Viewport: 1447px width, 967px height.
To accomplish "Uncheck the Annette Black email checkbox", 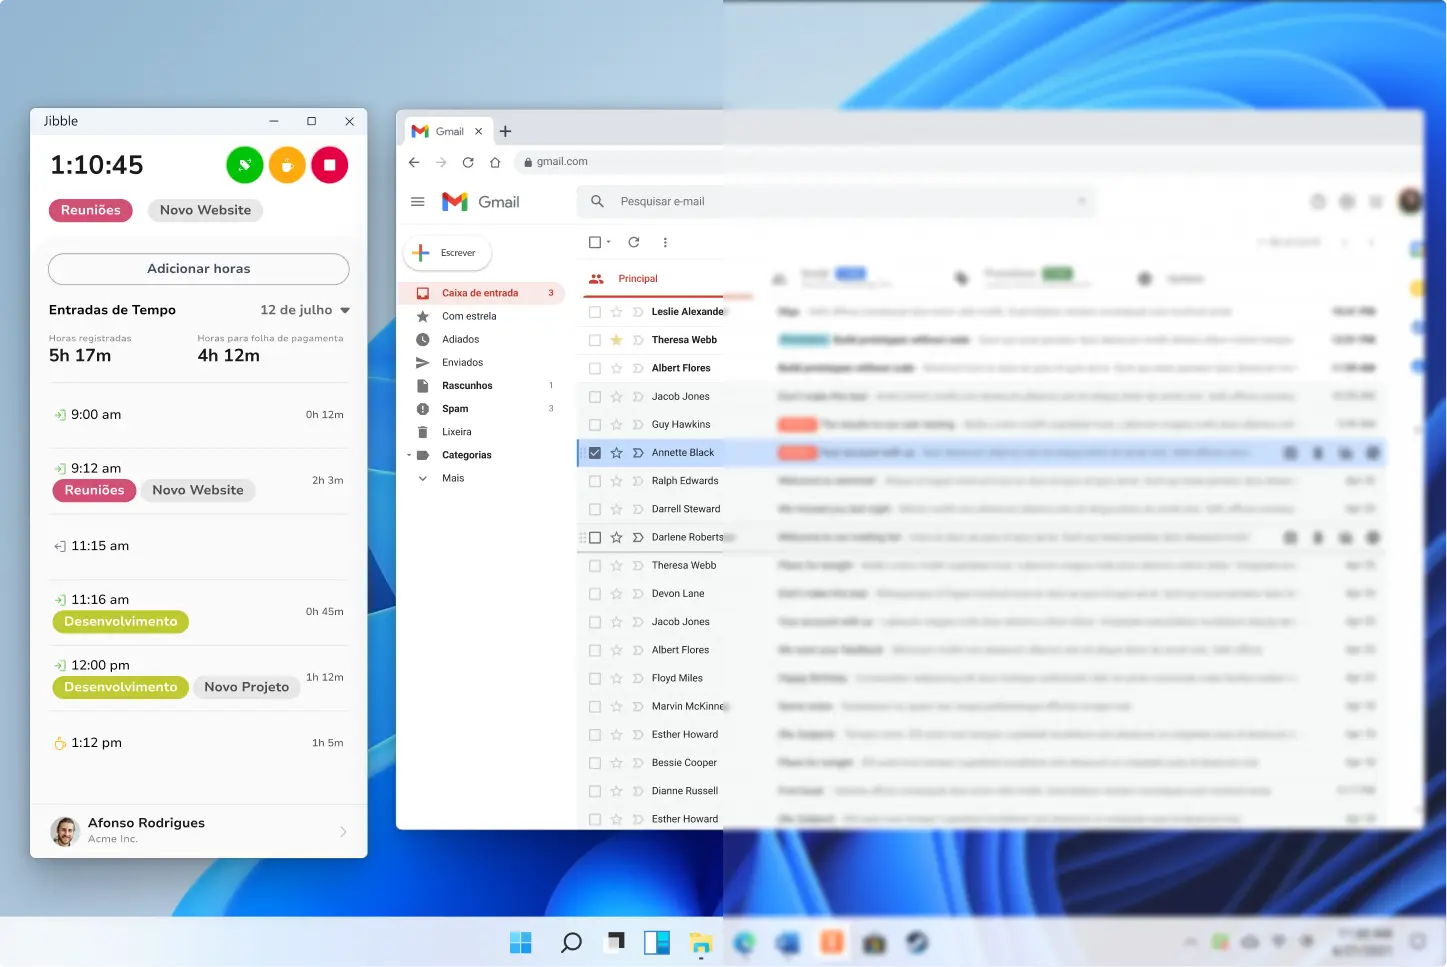I will pyautogui.click(x=595, y=453).
